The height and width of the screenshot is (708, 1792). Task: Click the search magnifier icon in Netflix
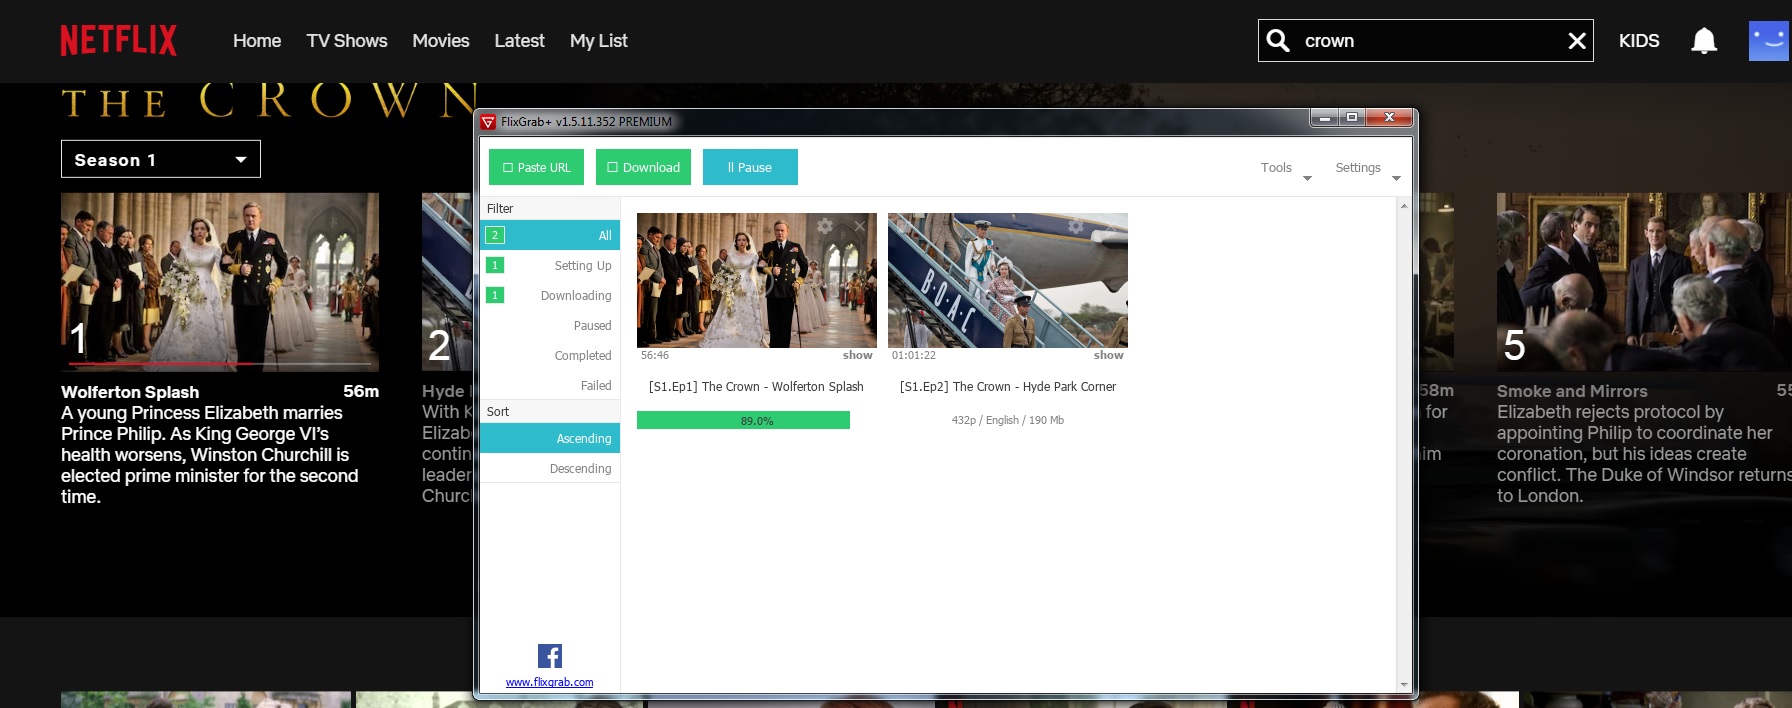point(1278,41)
